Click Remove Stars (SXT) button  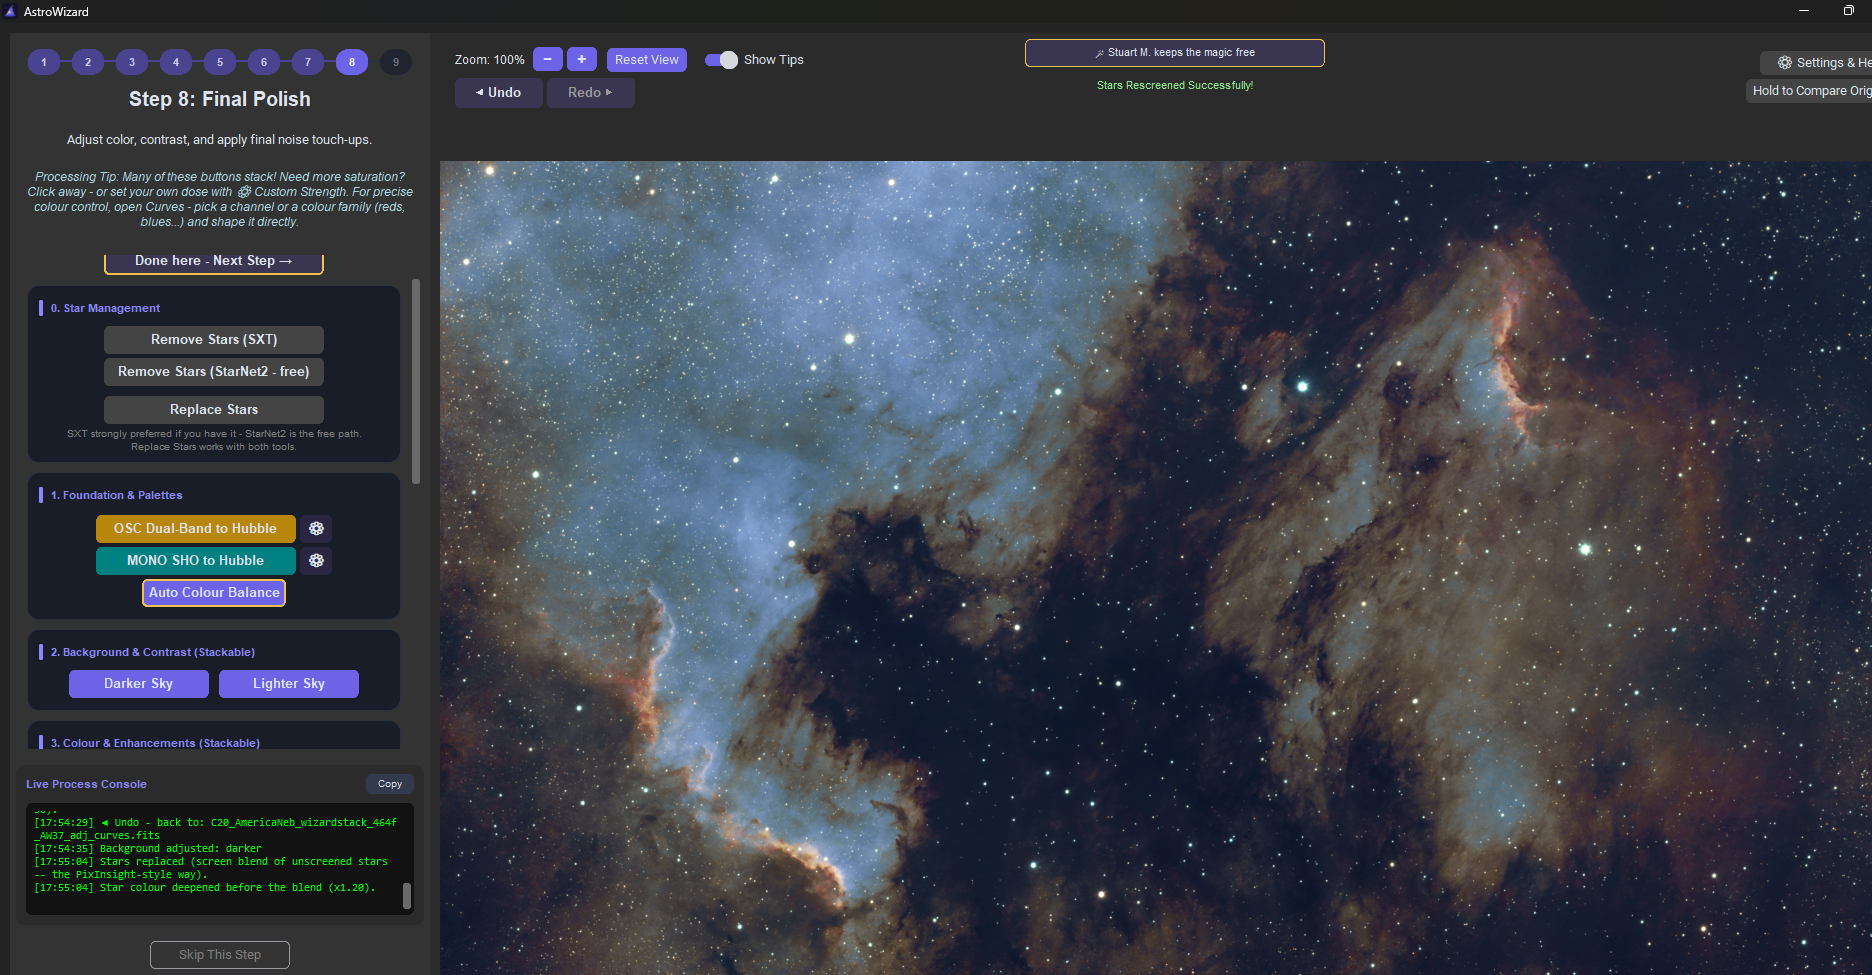214,339
